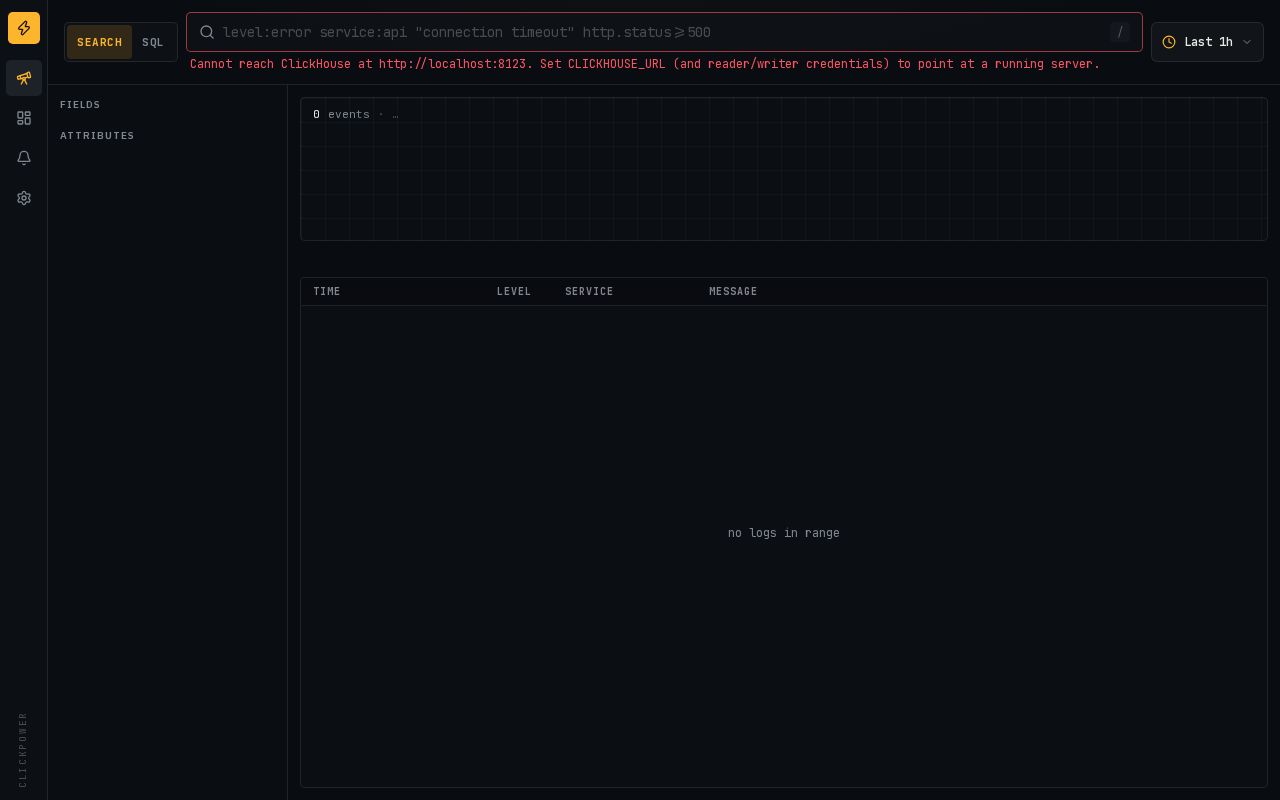This screenshot has width=1280, height=800.
Task: Switch to SEARCH query mode
Action: pyautogui.click(x=99, y=42)
